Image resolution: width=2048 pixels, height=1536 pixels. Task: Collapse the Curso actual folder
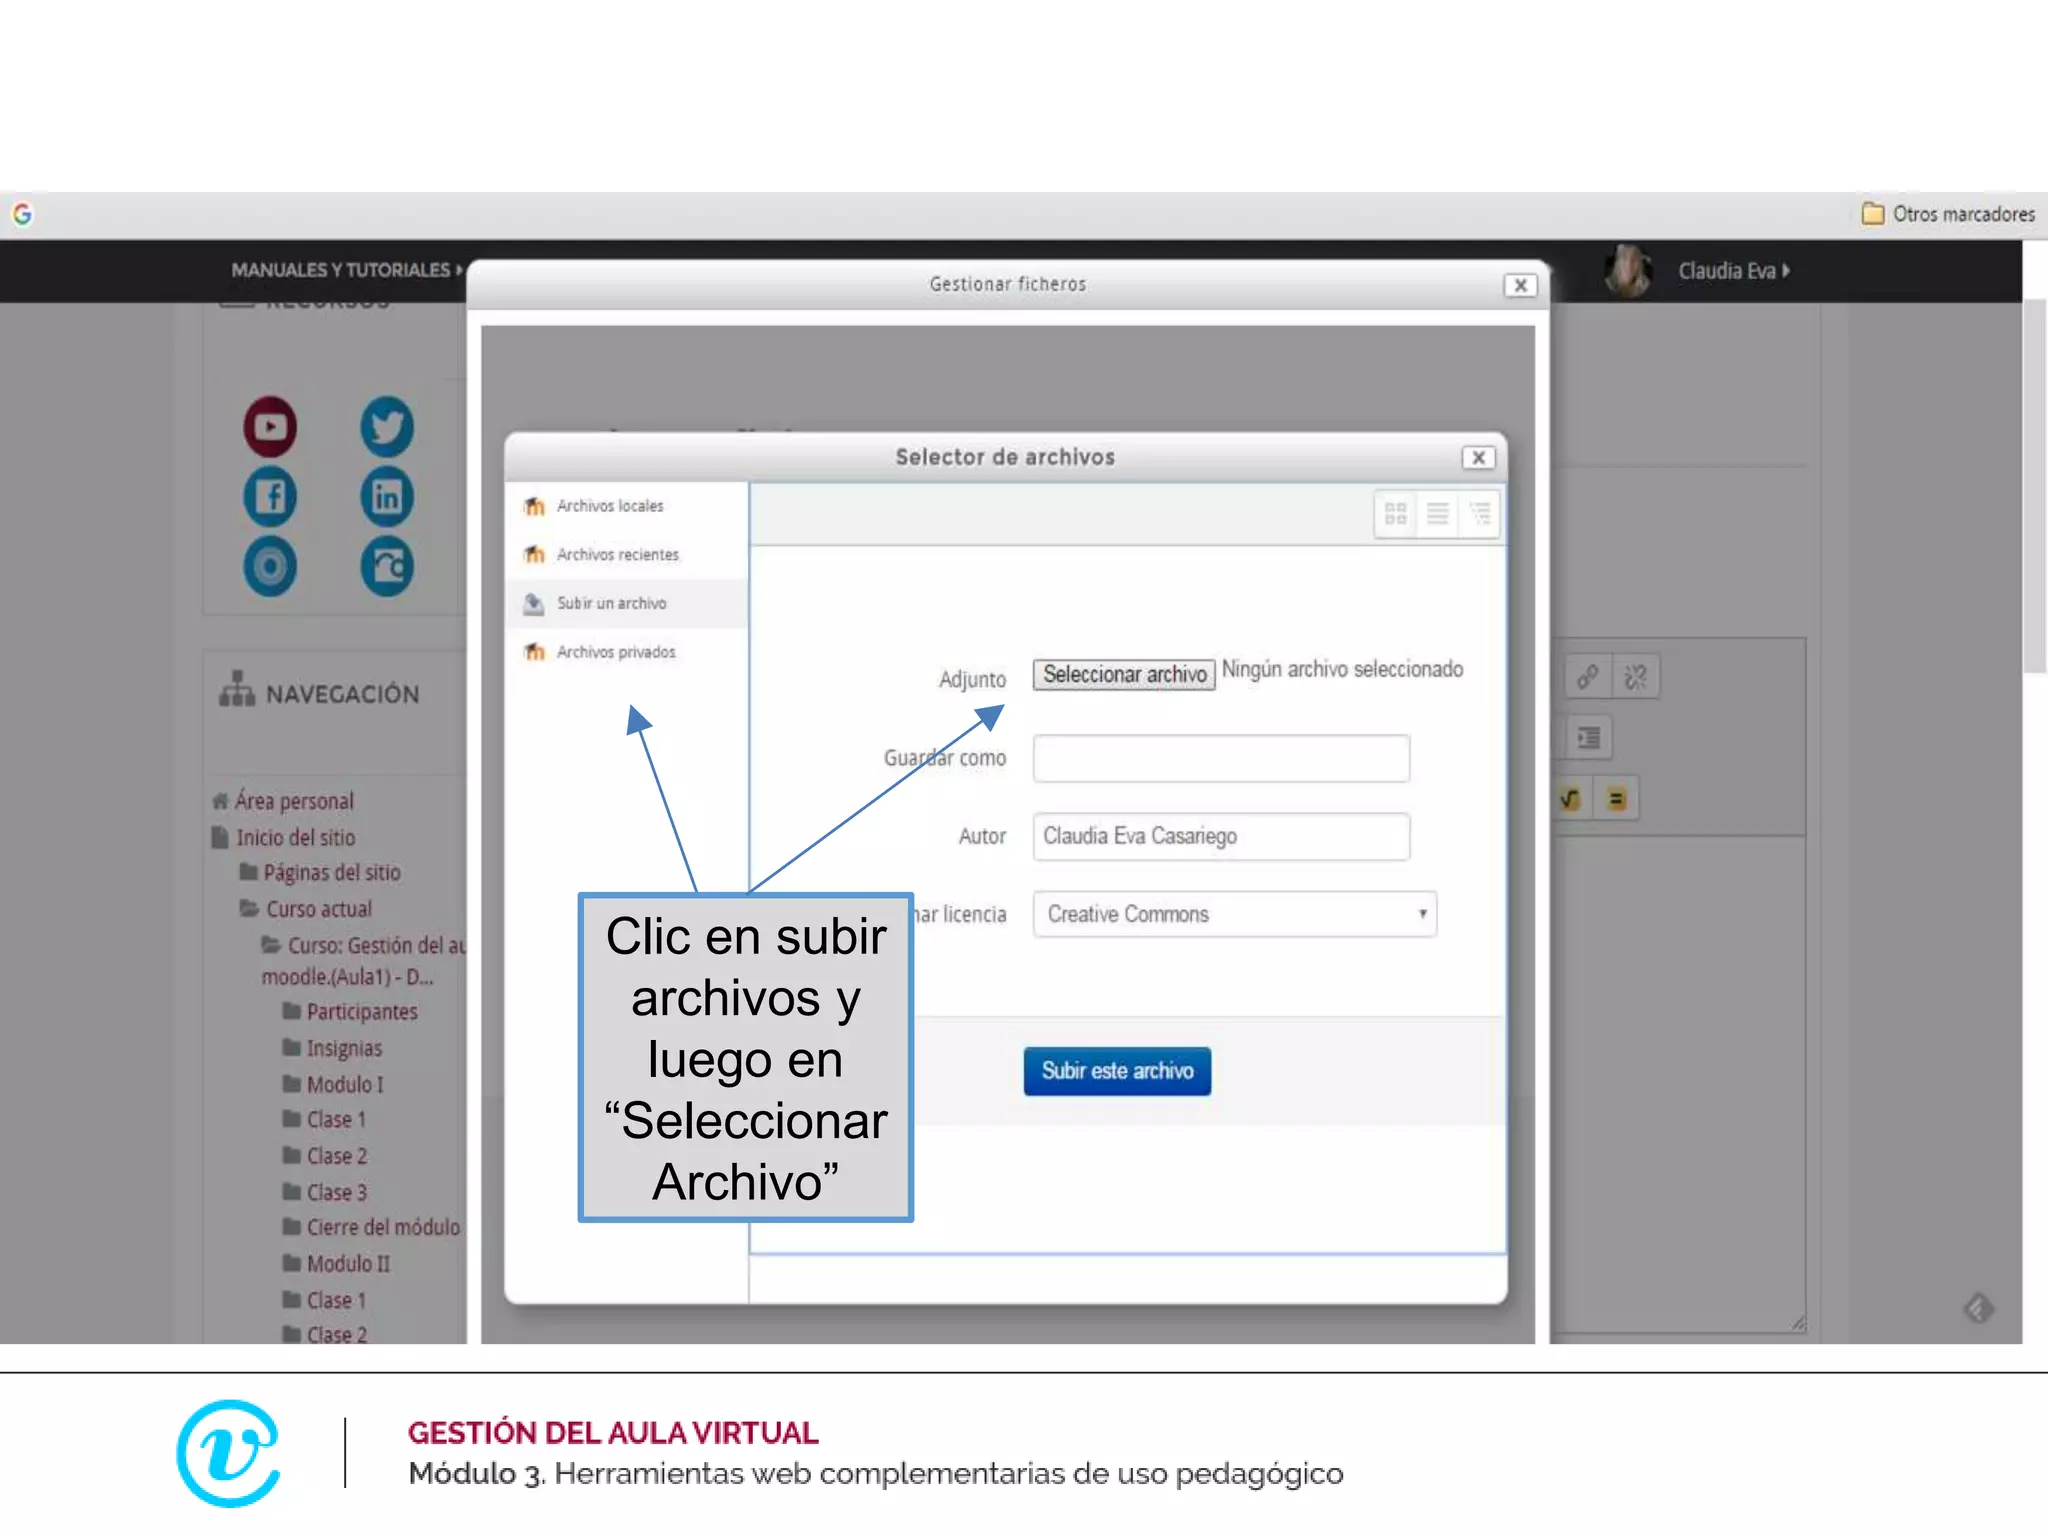318,909
